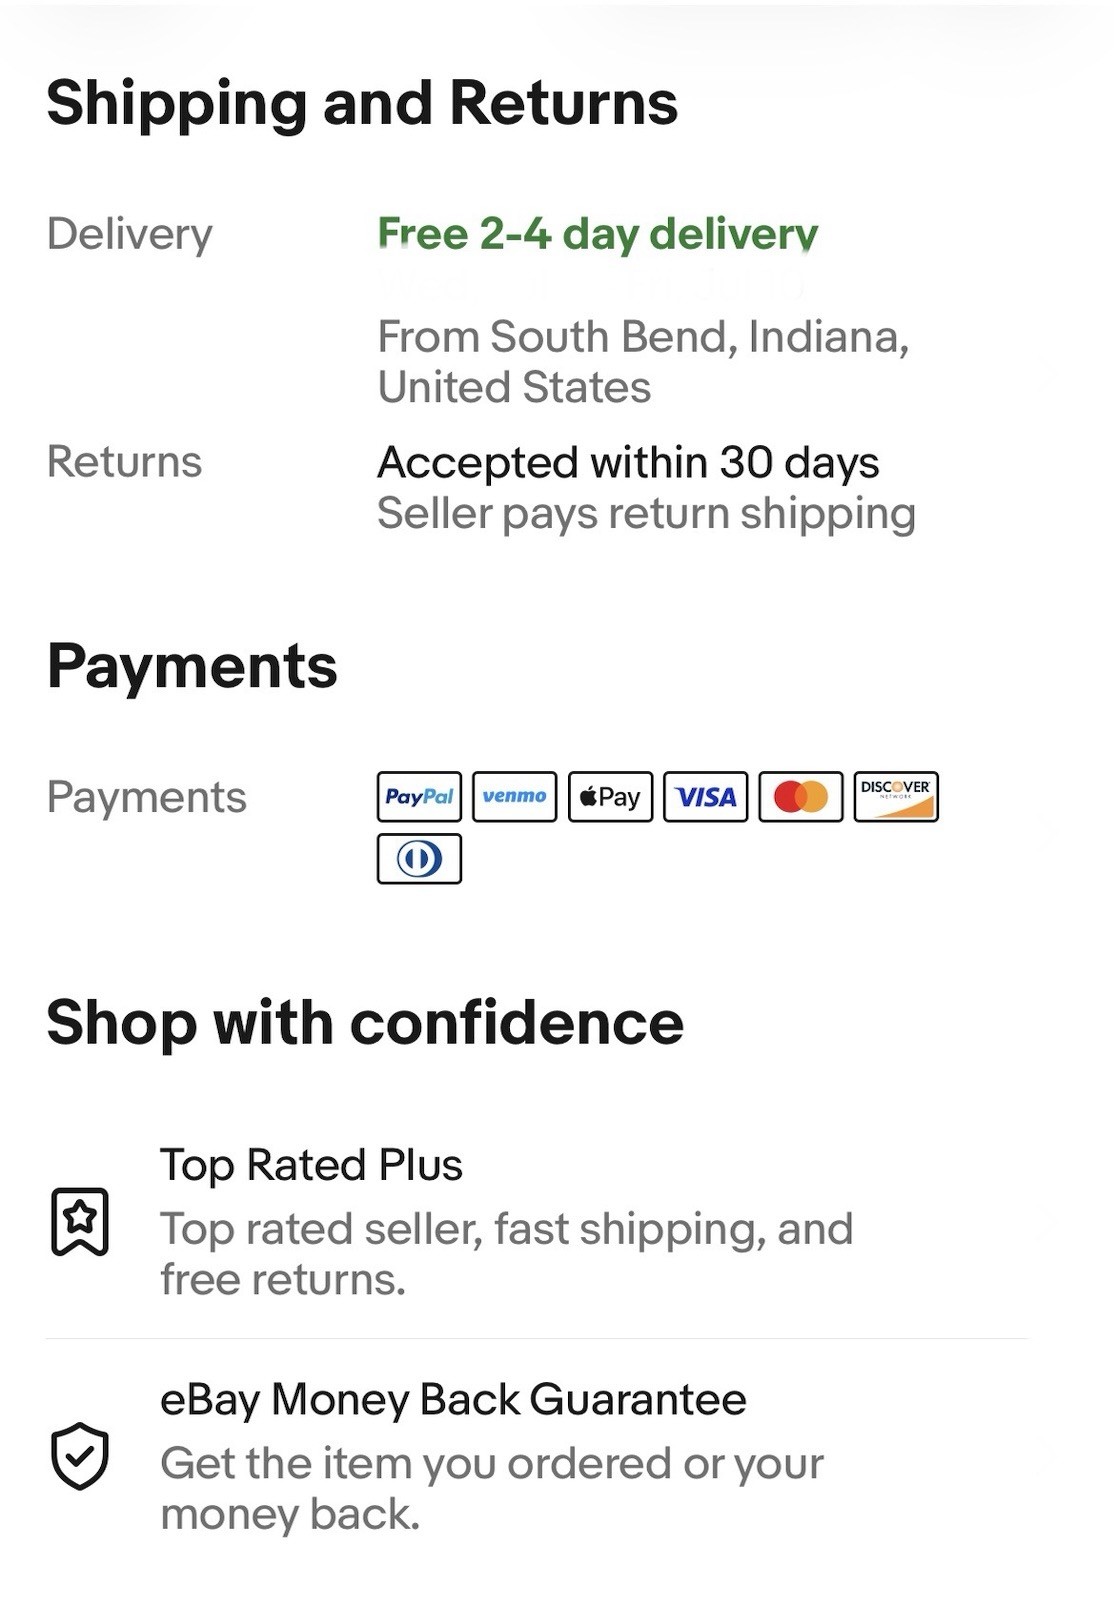Tap From South Bend, Indiana location text
1114x1600 pixels.
643,362
